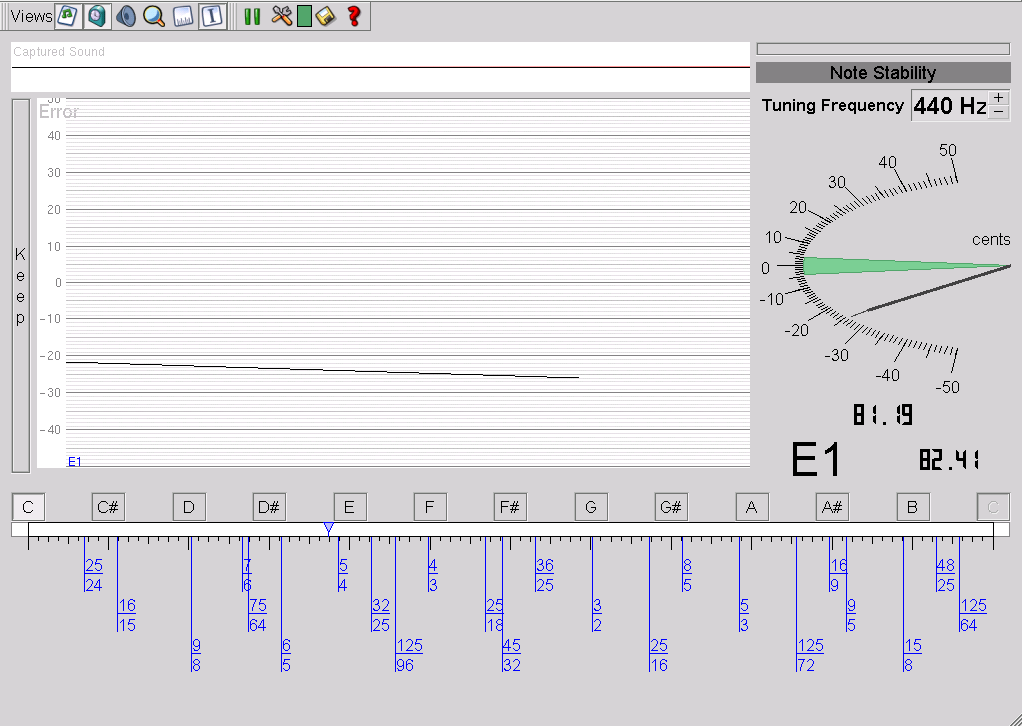Toggle the interval scale view button

(211, 16)
